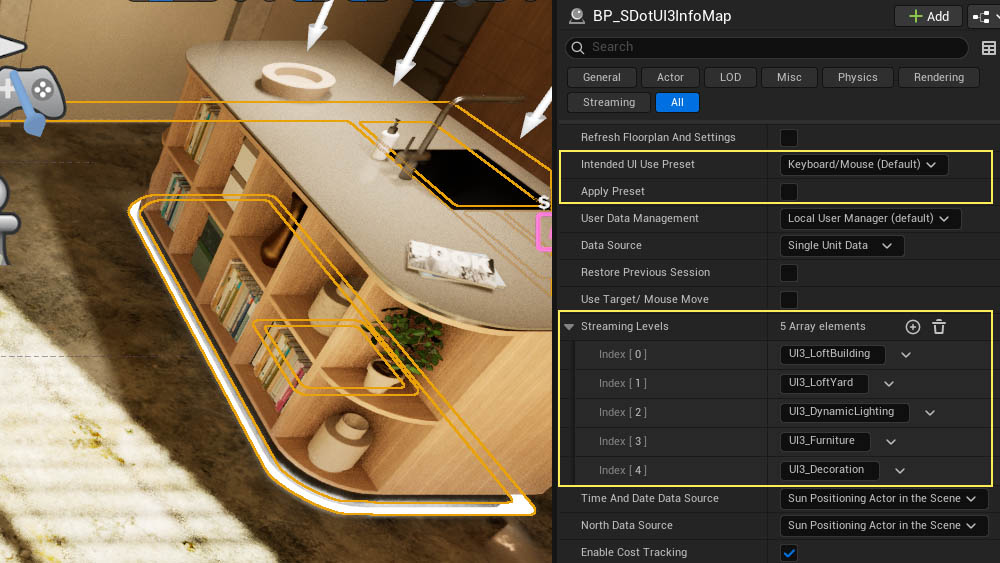Toggle Use Target/ Mouse Move checkbox

pyautogui.click(x=789, y=300)
